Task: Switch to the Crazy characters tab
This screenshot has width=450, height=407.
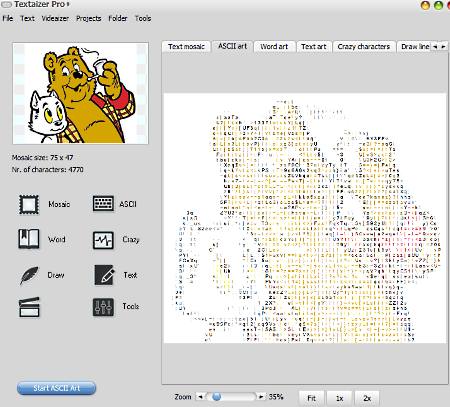Action: tap(364, 47)
